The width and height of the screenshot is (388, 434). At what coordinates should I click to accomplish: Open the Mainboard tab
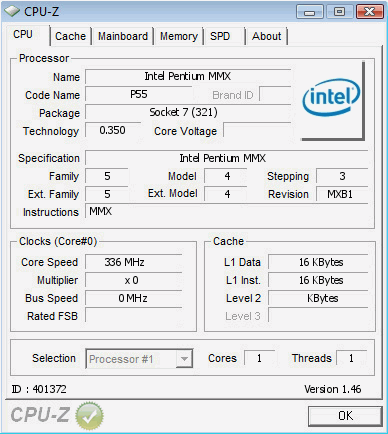tap(123, 36)
